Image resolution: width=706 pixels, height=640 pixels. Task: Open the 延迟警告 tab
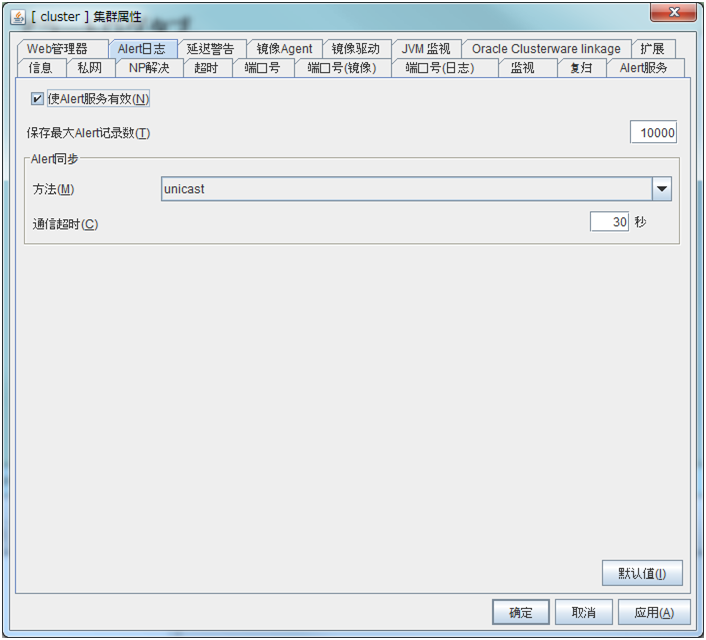pyautogui.click(x=212, y=49)
